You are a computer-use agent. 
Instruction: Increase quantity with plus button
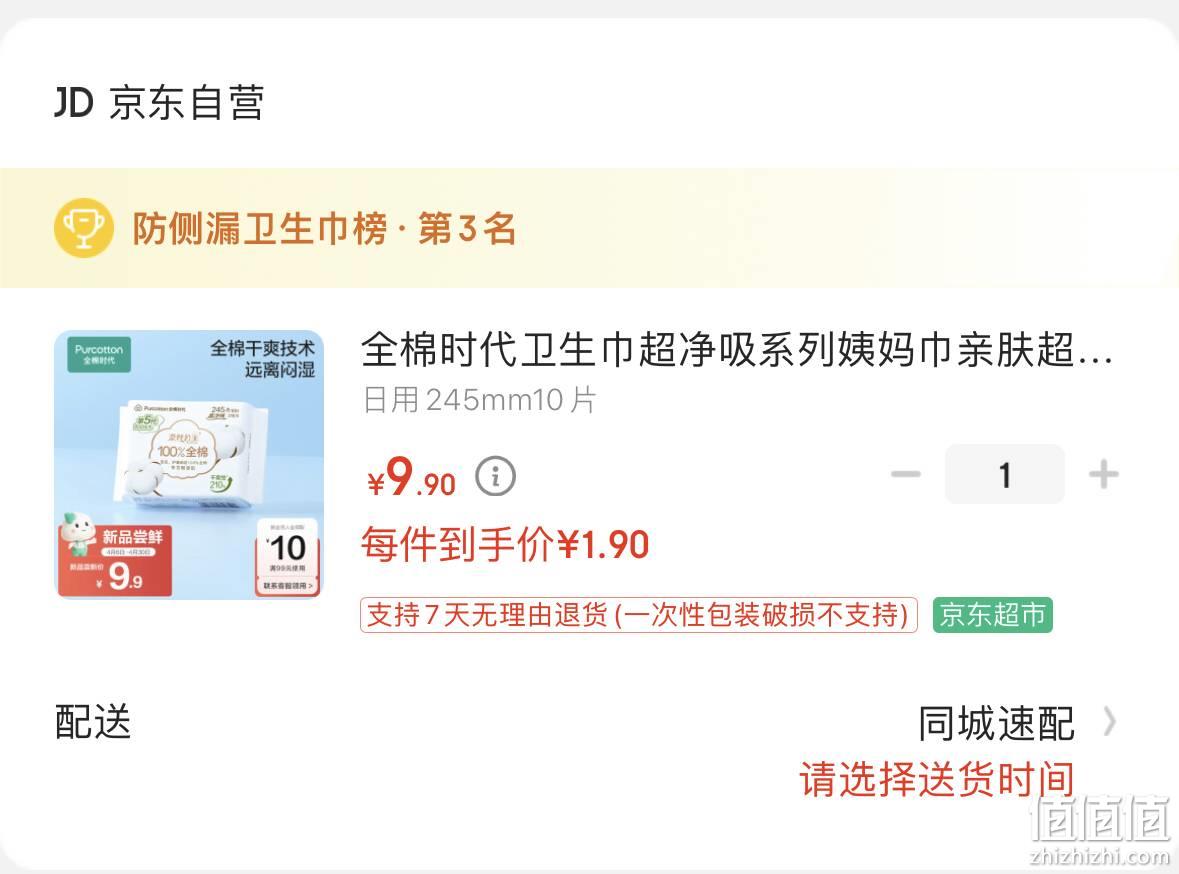click(x=1103, y=475)
